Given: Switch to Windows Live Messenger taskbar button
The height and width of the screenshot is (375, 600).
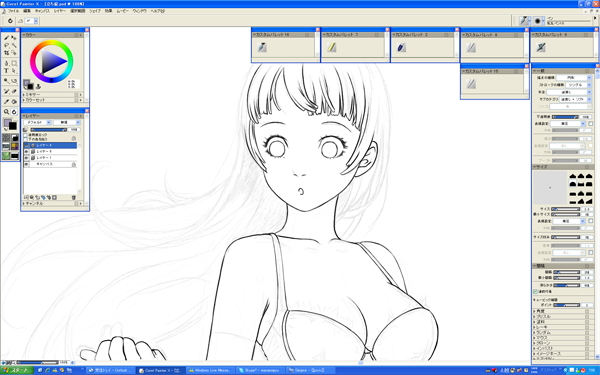Looking at the screenshot, I should click(210, 370).
